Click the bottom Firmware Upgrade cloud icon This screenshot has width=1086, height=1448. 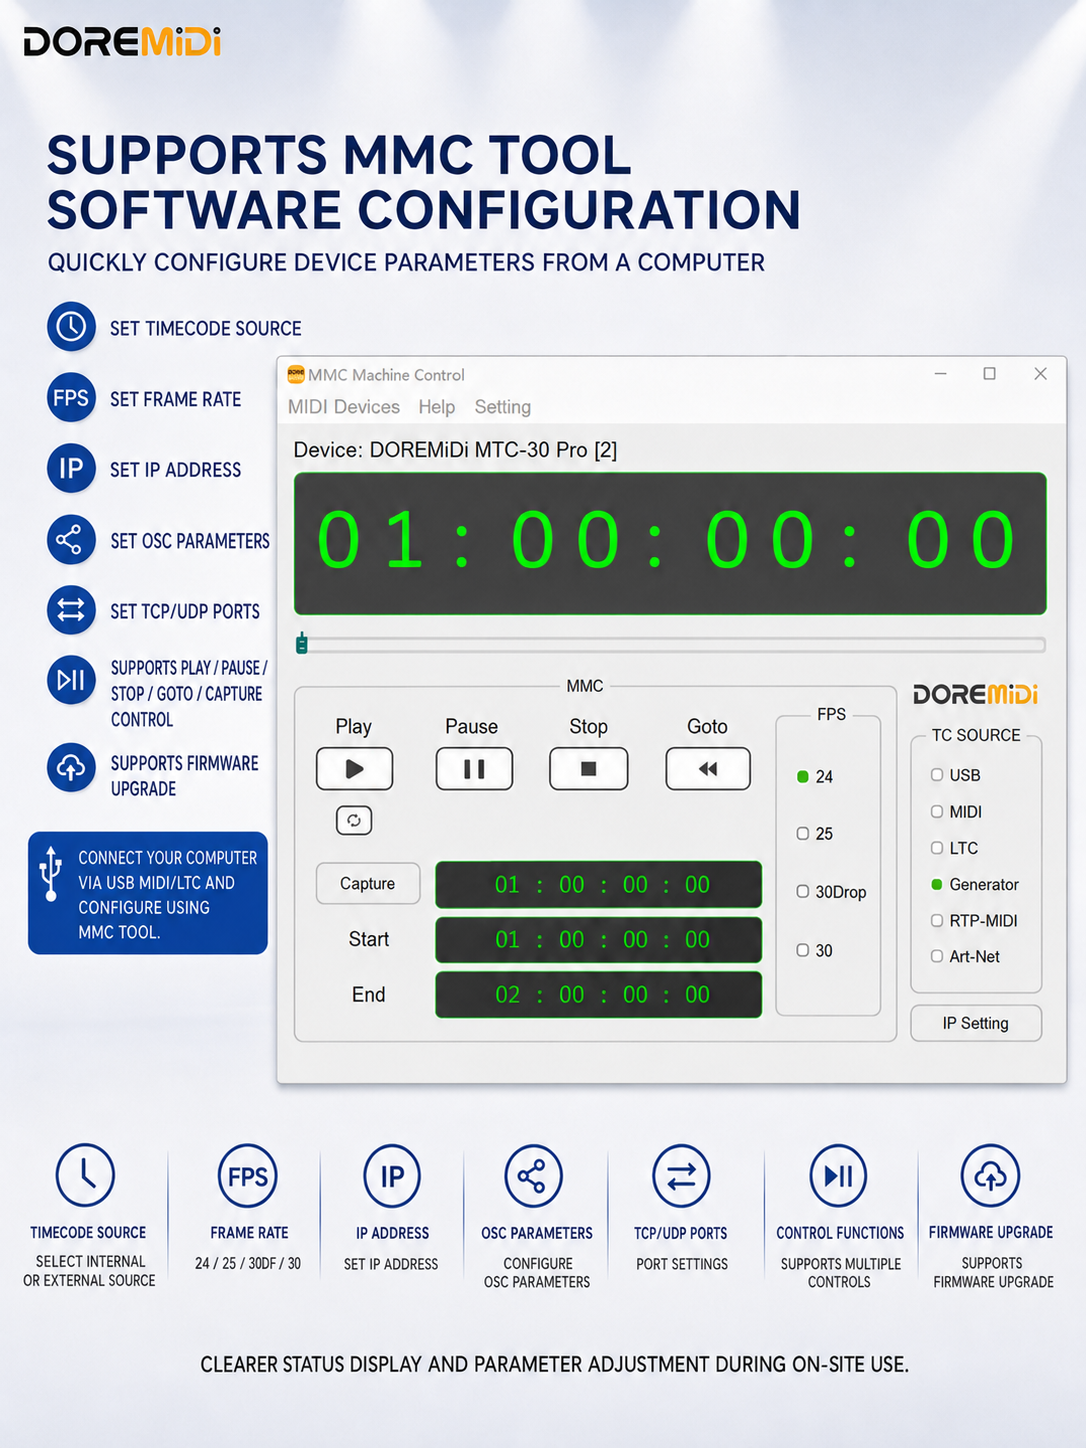click(x=990, y=1176)
